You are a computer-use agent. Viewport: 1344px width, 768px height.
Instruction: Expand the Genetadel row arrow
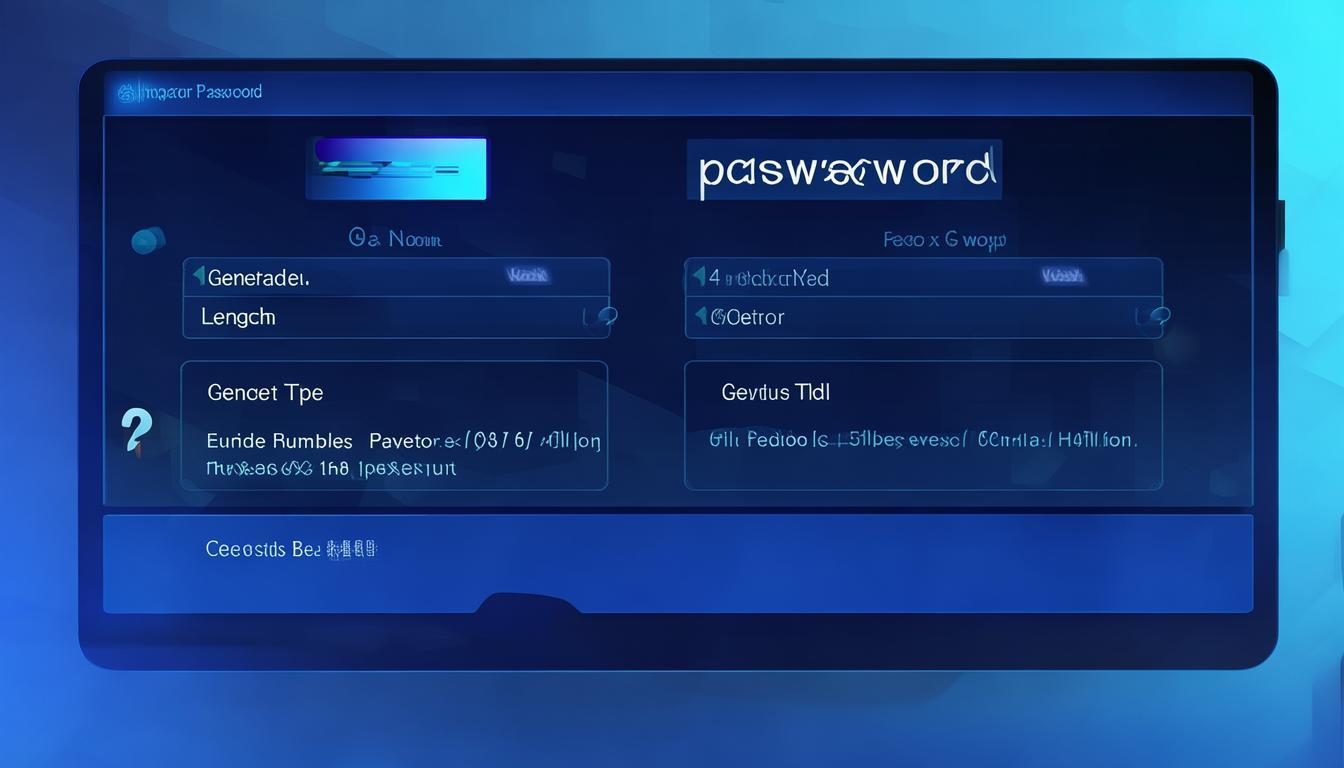coord(198,276)
